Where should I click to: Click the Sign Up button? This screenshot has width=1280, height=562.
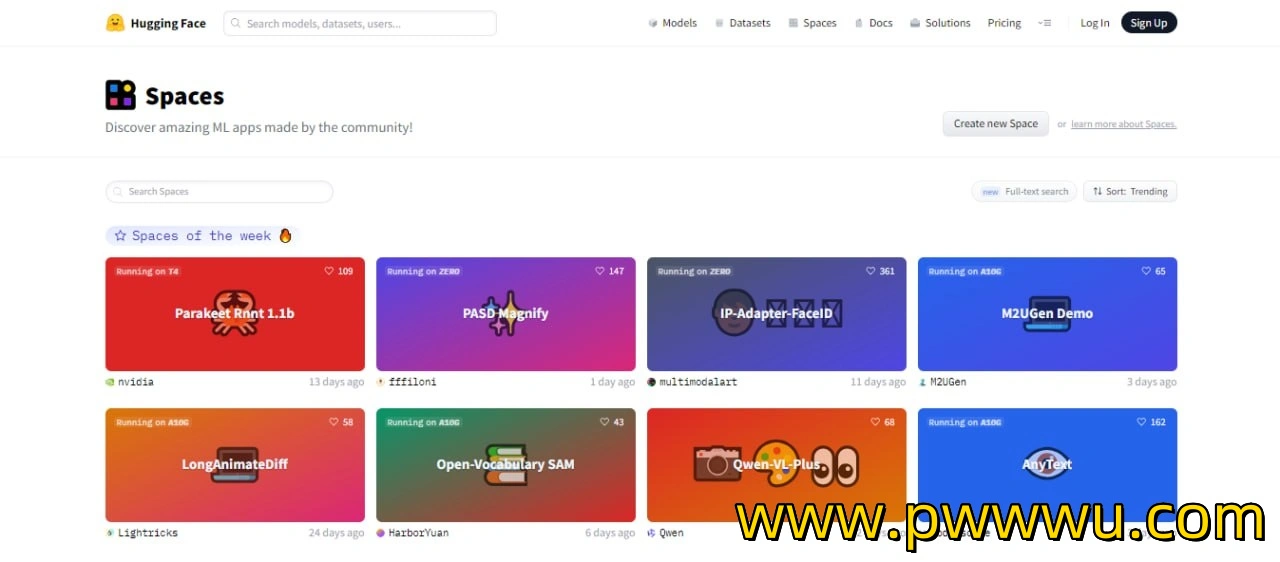pos(1149,23)
